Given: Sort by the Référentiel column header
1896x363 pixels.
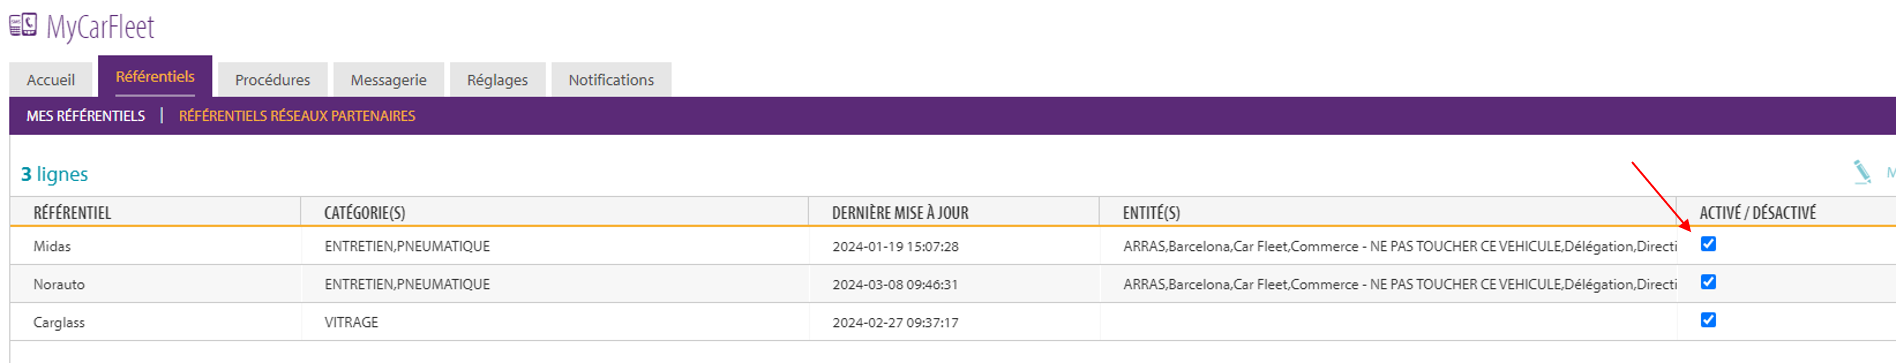Looking at the screenshot, I should pyautogui.click(x=72, y=213).
